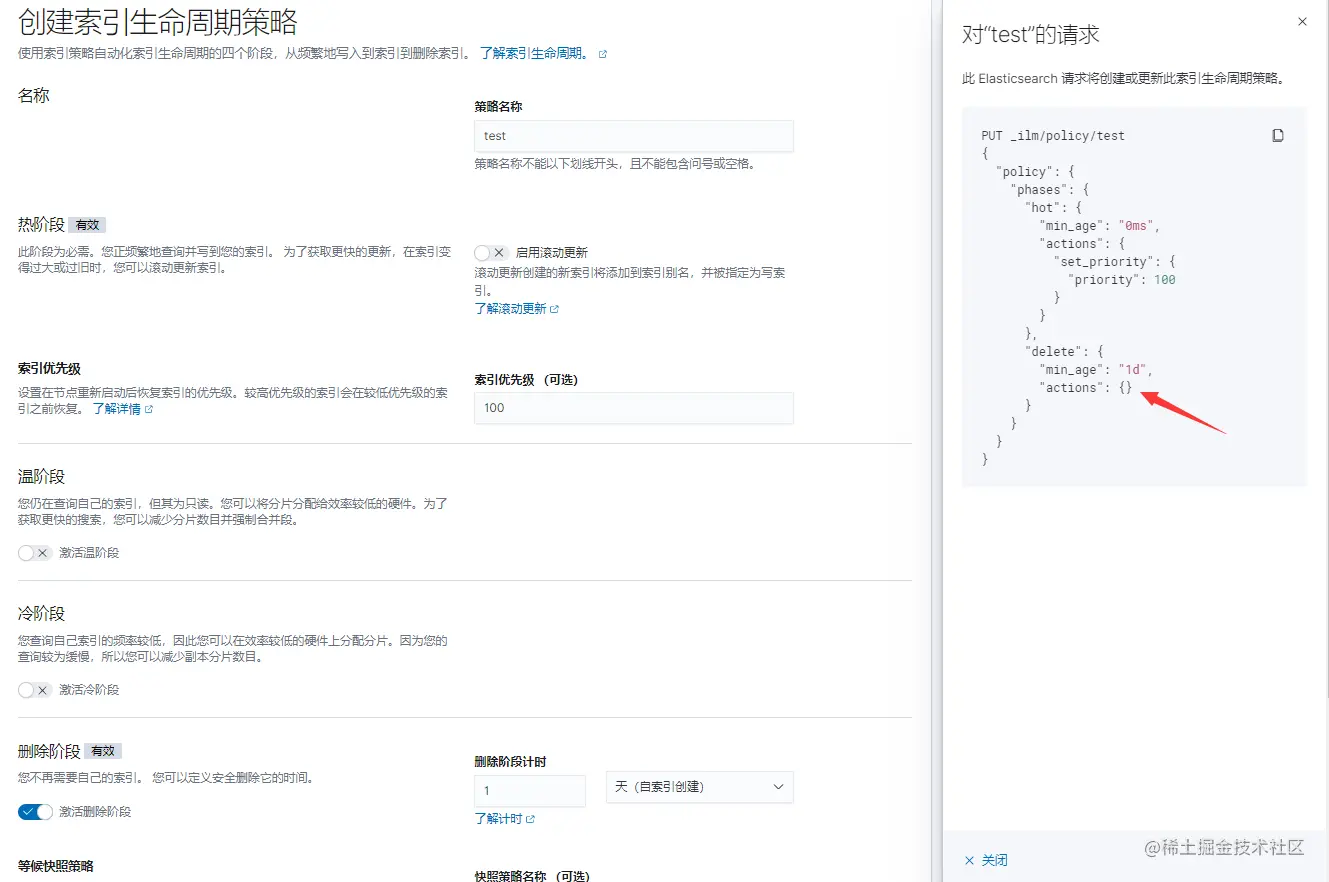Click the 有效 badge next to 热阶段

[88, 225]
